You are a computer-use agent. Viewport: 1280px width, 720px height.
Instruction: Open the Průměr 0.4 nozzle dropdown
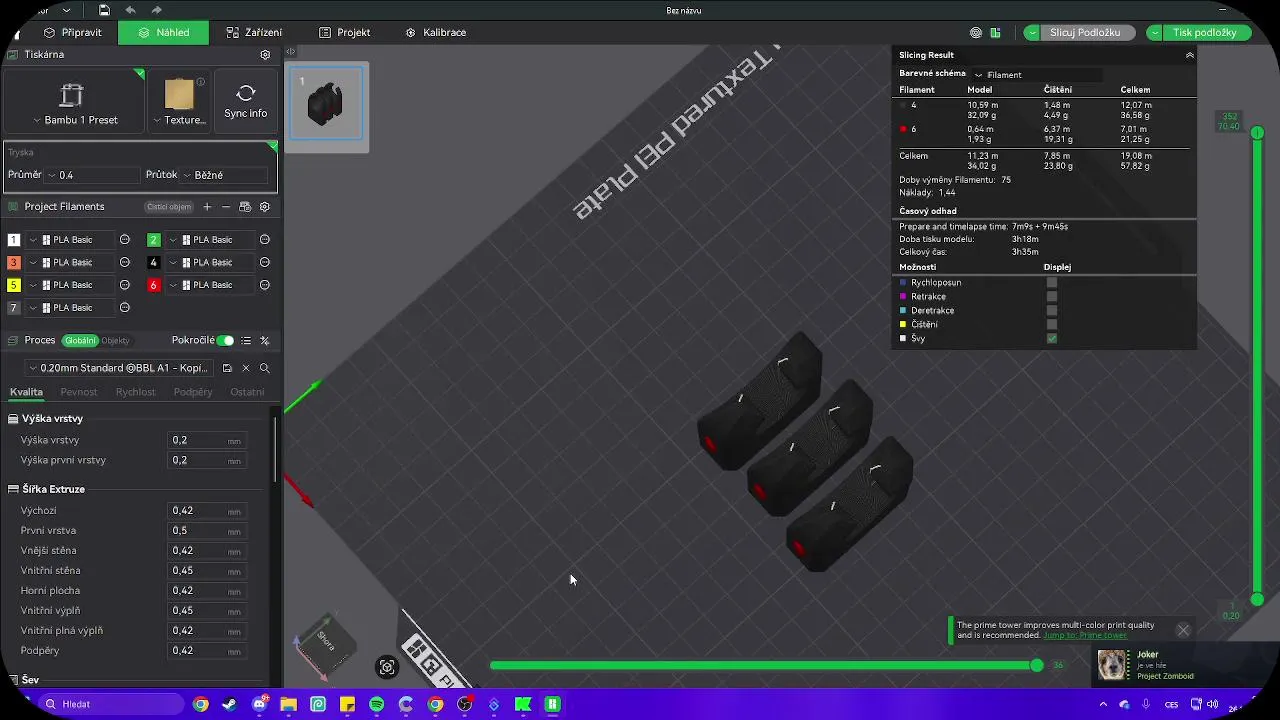pos(92,175)
